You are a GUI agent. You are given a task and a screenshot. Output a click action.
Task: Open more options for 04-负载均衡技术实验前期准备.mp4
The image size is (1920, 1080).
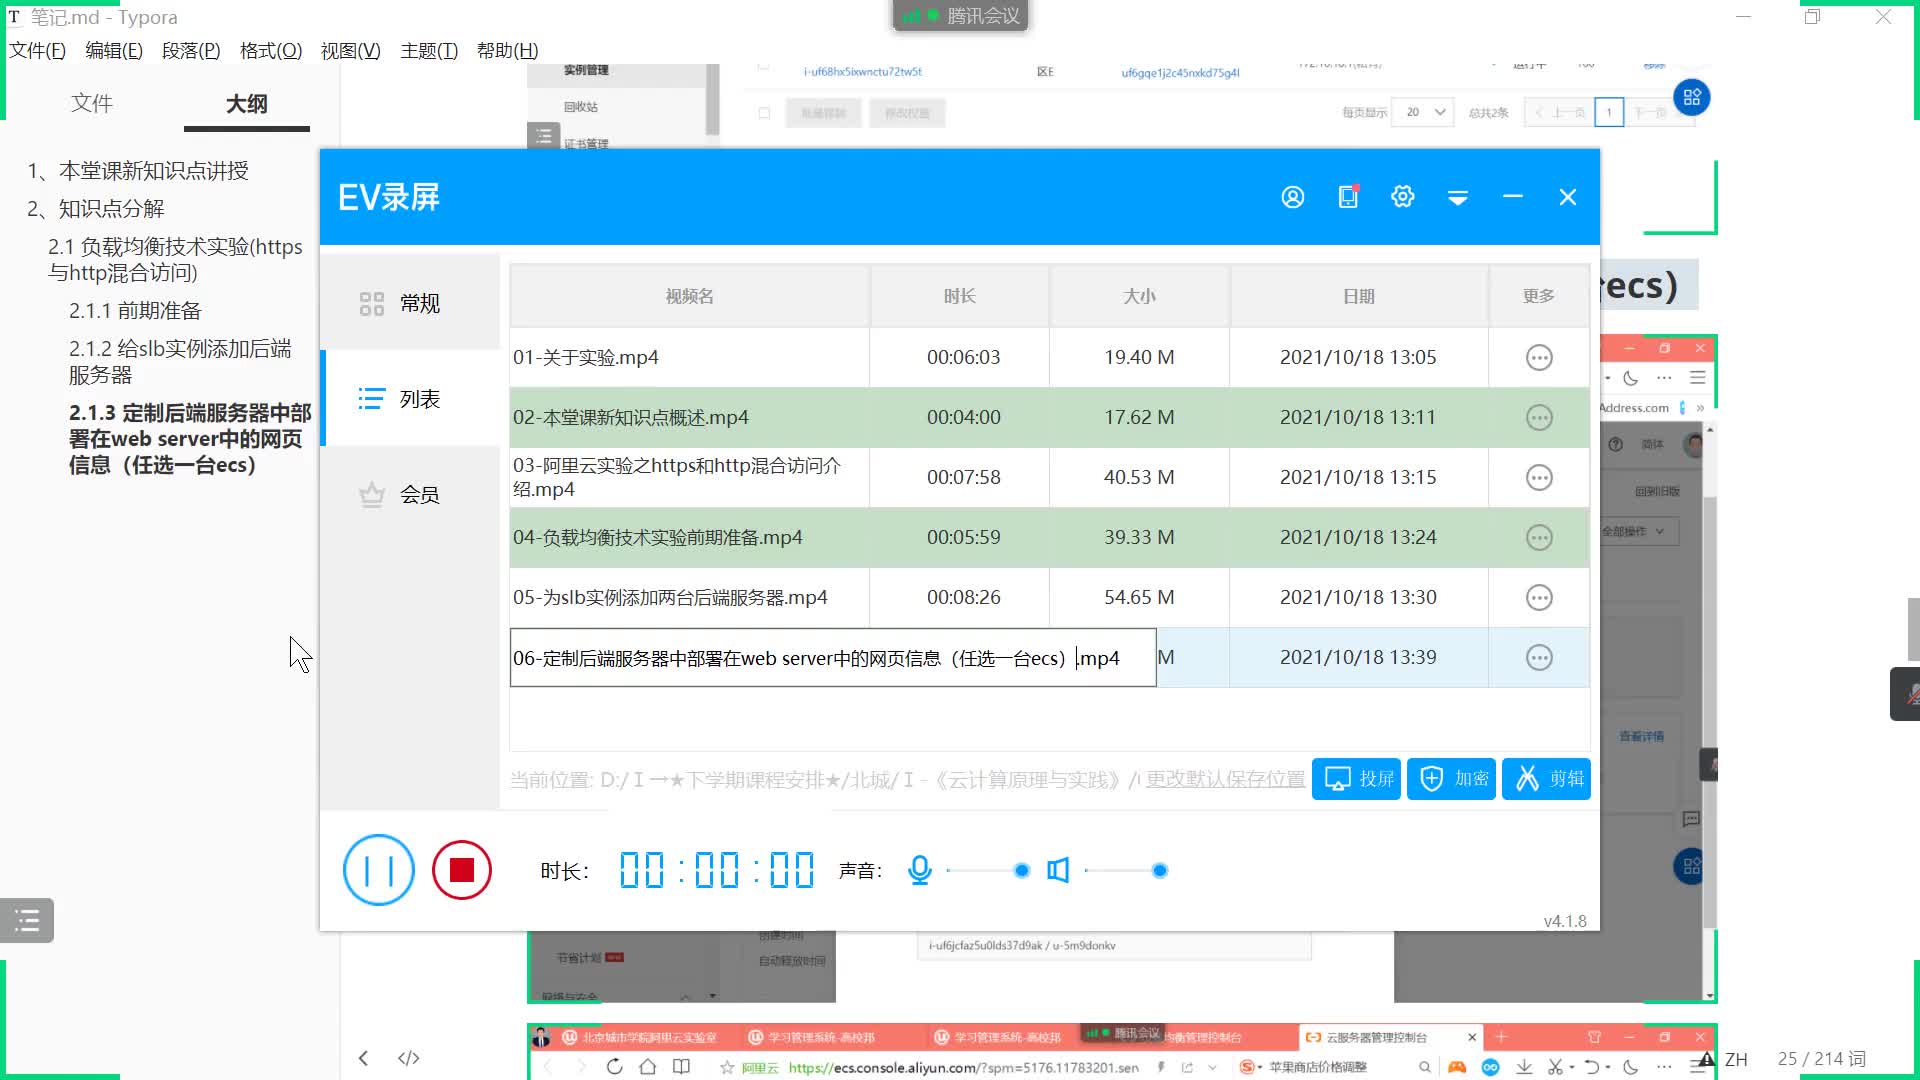pos(1539,537)
